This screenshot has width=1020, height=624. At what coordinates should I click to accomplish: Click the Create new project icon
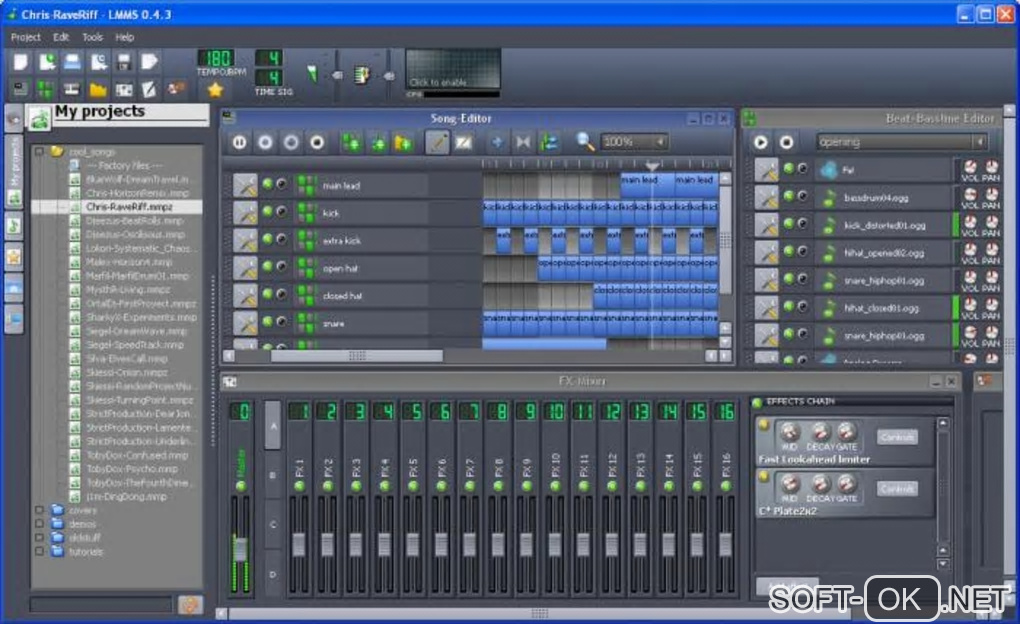[21, 62]
